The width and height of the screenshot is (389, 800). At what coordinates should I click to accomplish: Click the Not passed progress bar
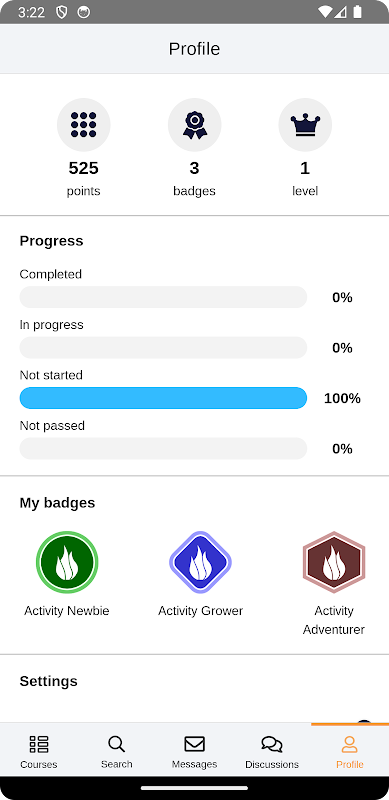coord(163,448)
